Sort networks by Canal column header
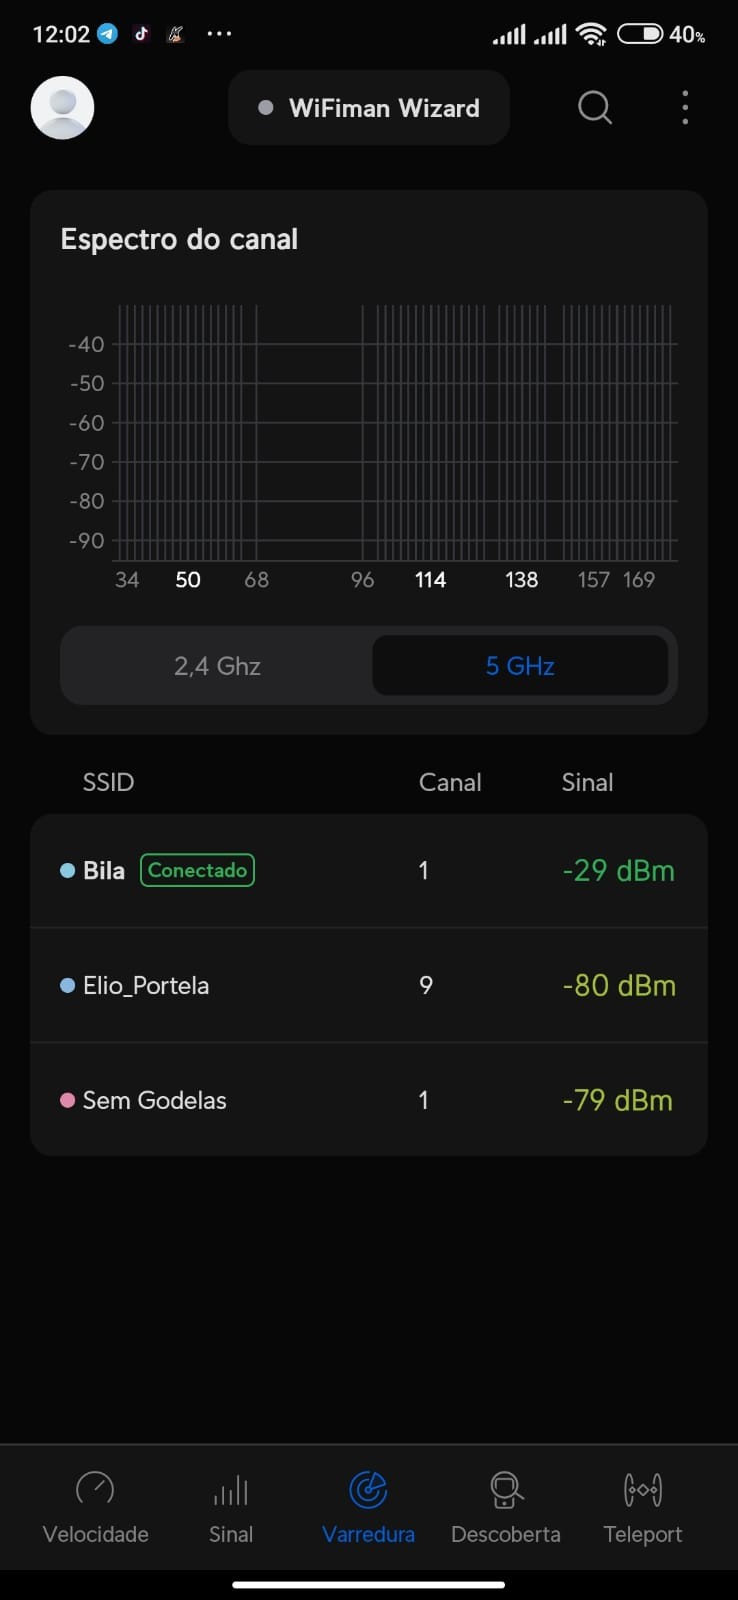The image size is (738, 1600). (x=450, y=782)
